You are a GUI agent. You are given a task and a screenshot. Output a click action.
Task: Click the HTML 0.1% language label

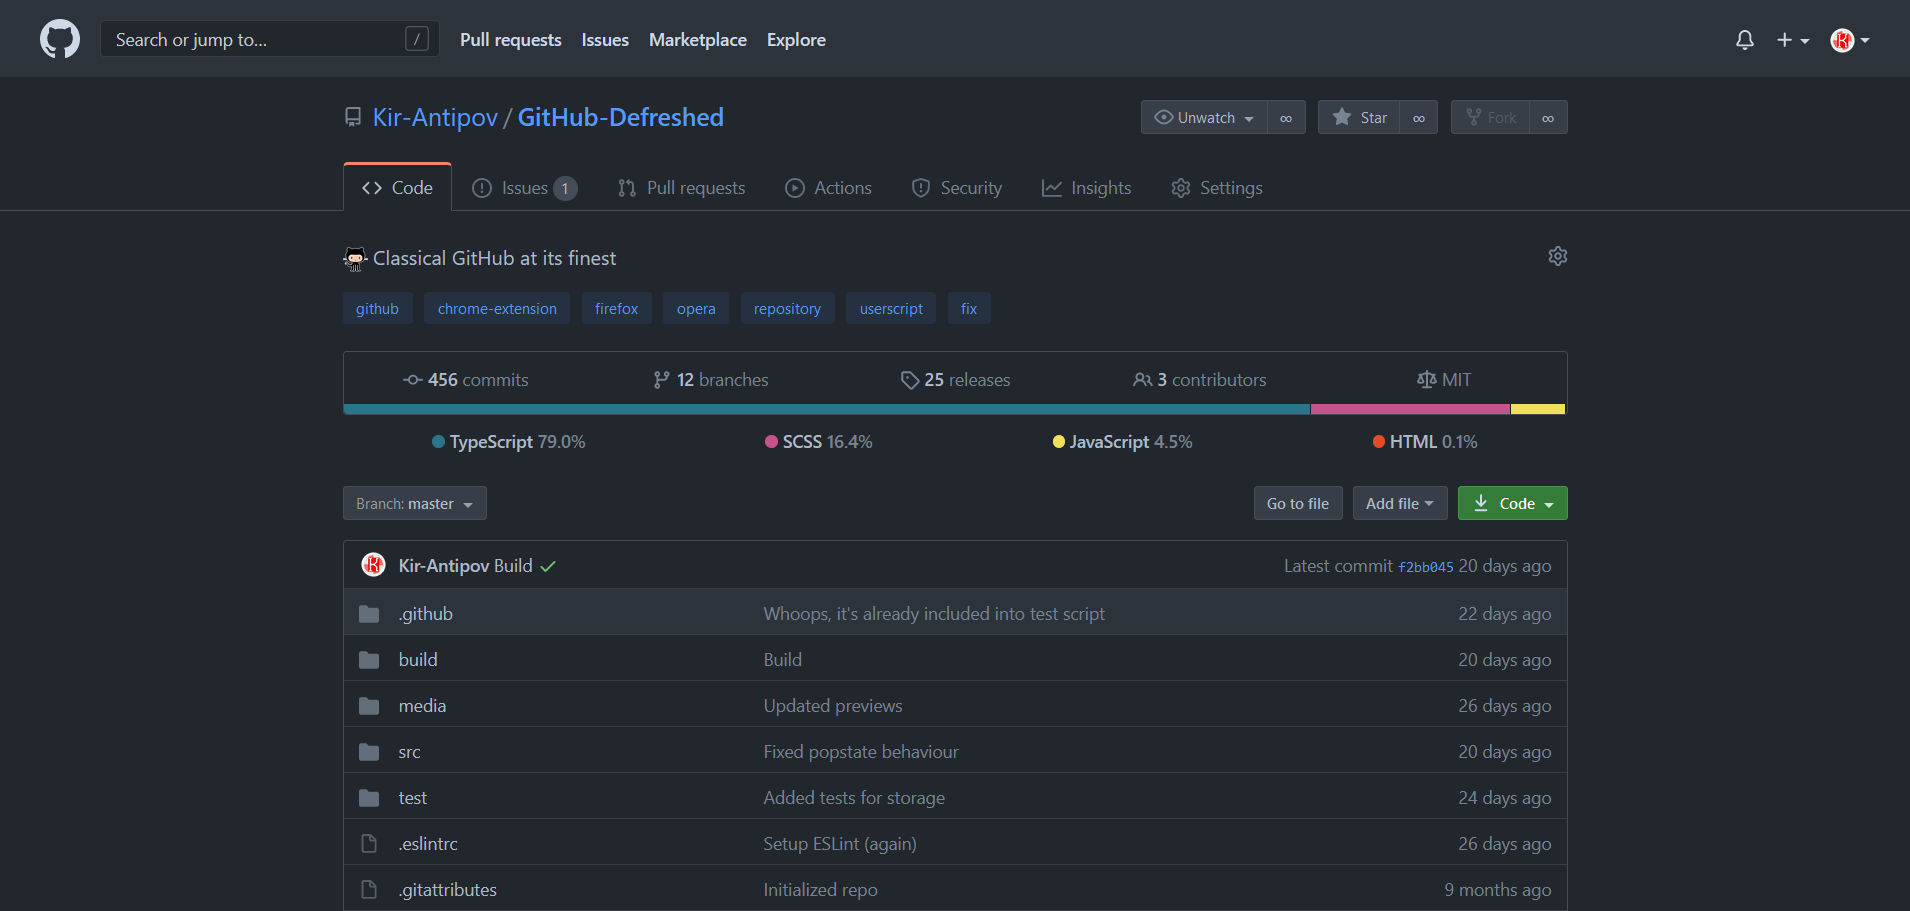point(1425,442)
